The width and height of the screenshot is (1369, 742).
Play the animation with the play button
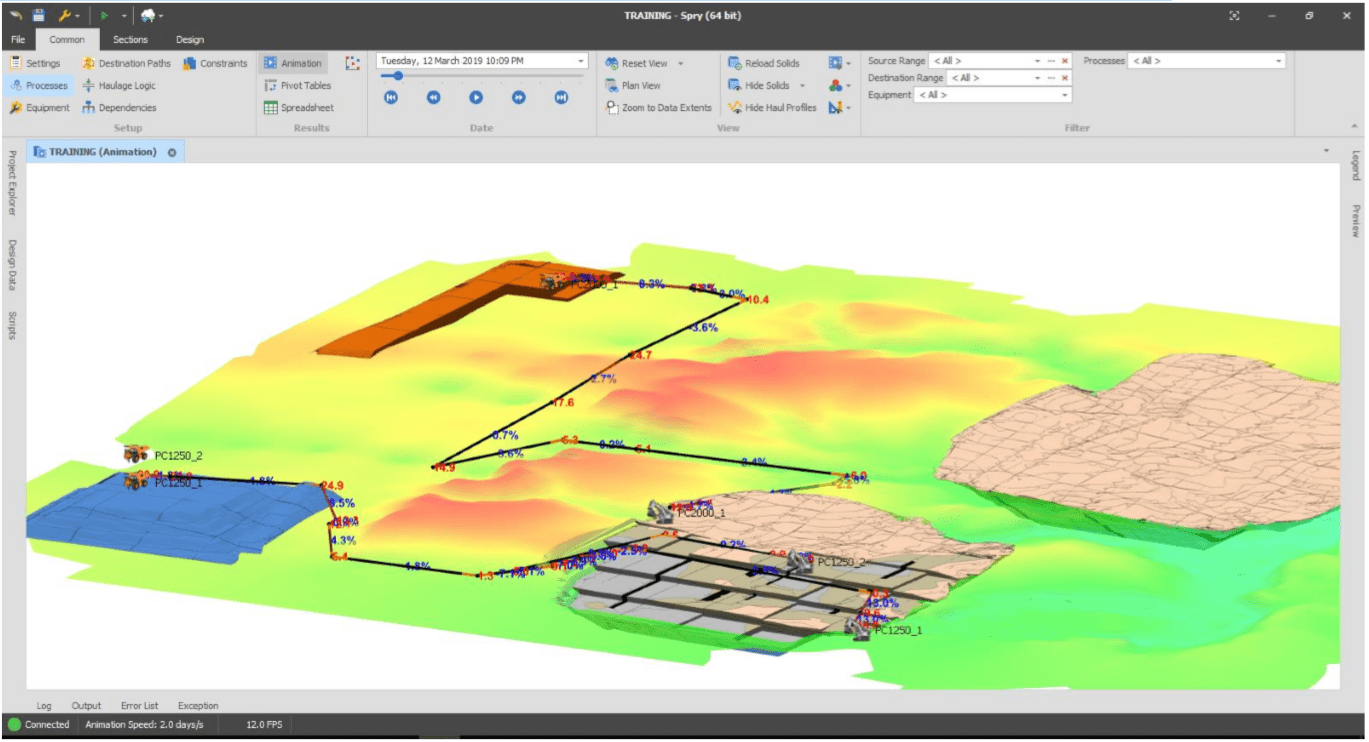[x=476, y=97]
